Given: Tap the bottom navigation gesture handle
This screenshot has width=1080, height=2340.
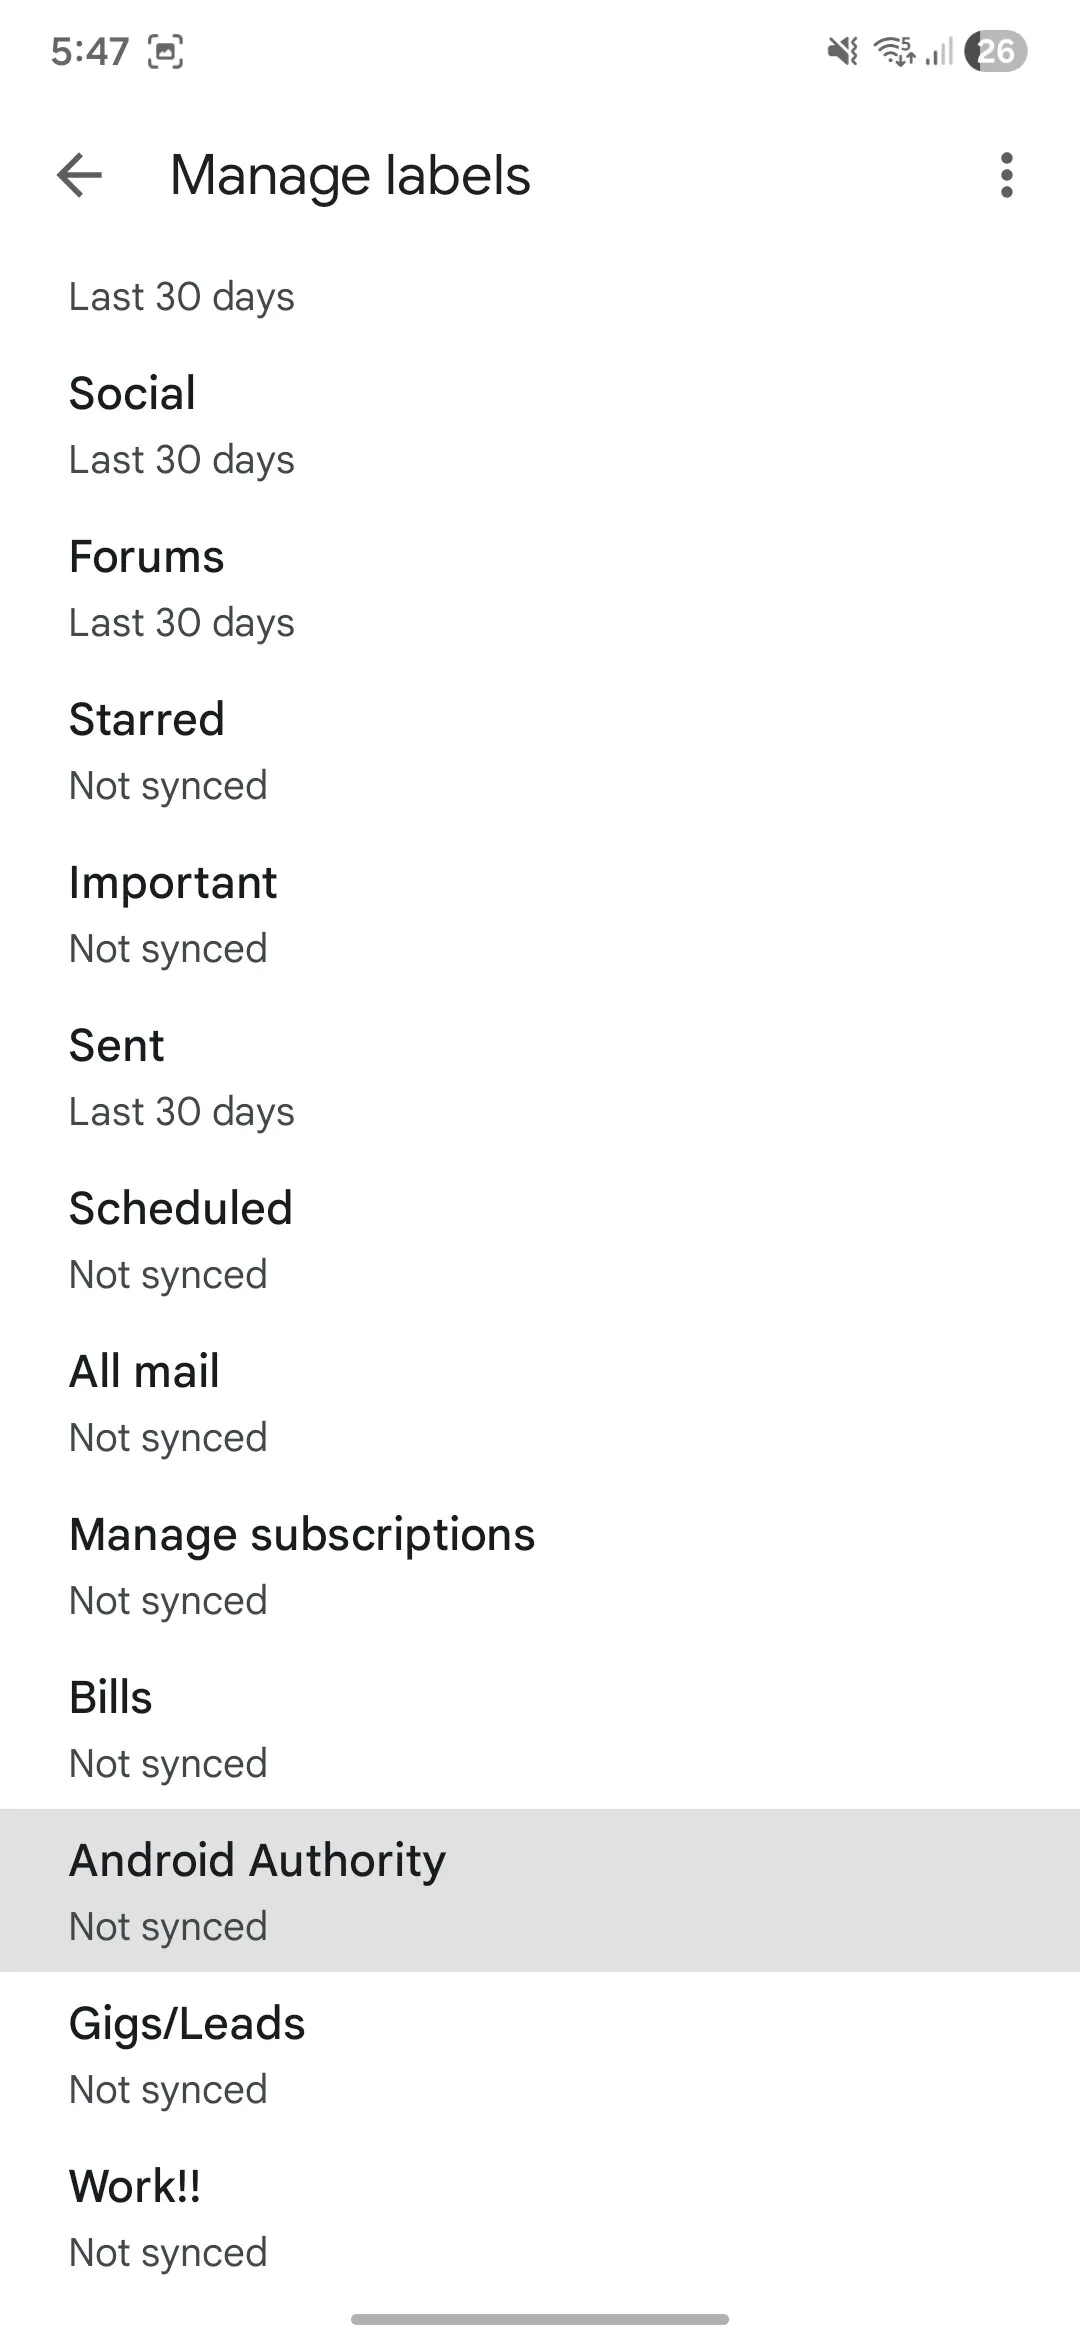Looking at the screenshot, I should [x=540, y=2319].
